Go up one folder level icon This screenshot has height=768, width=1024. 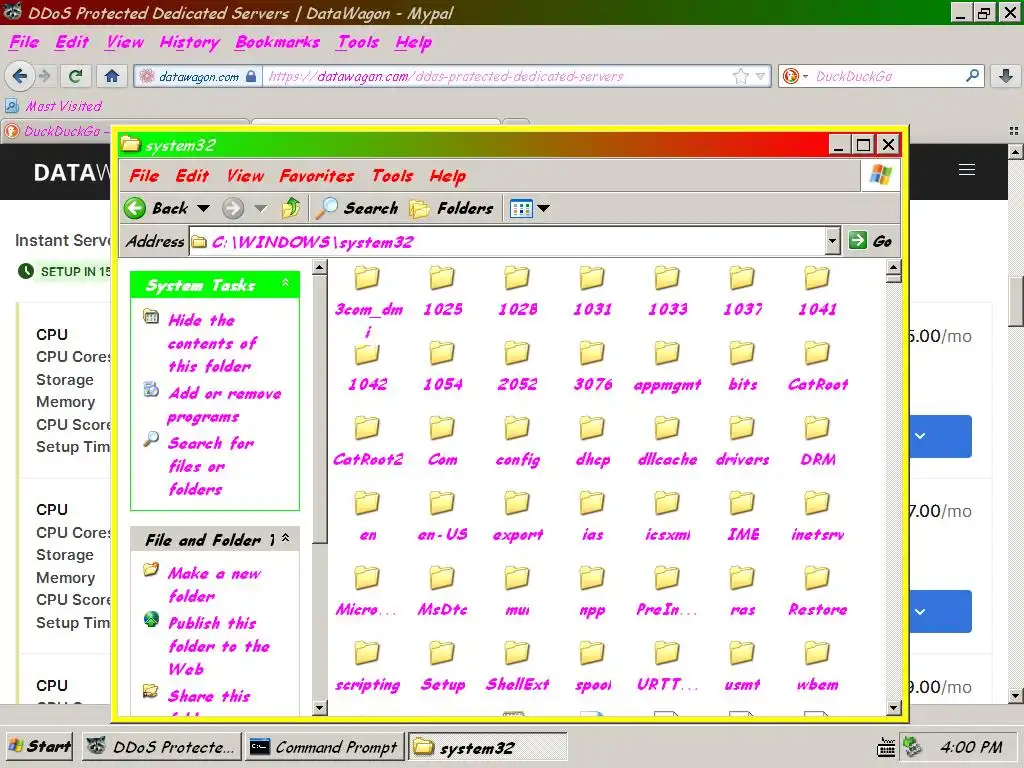coord(291,208)
